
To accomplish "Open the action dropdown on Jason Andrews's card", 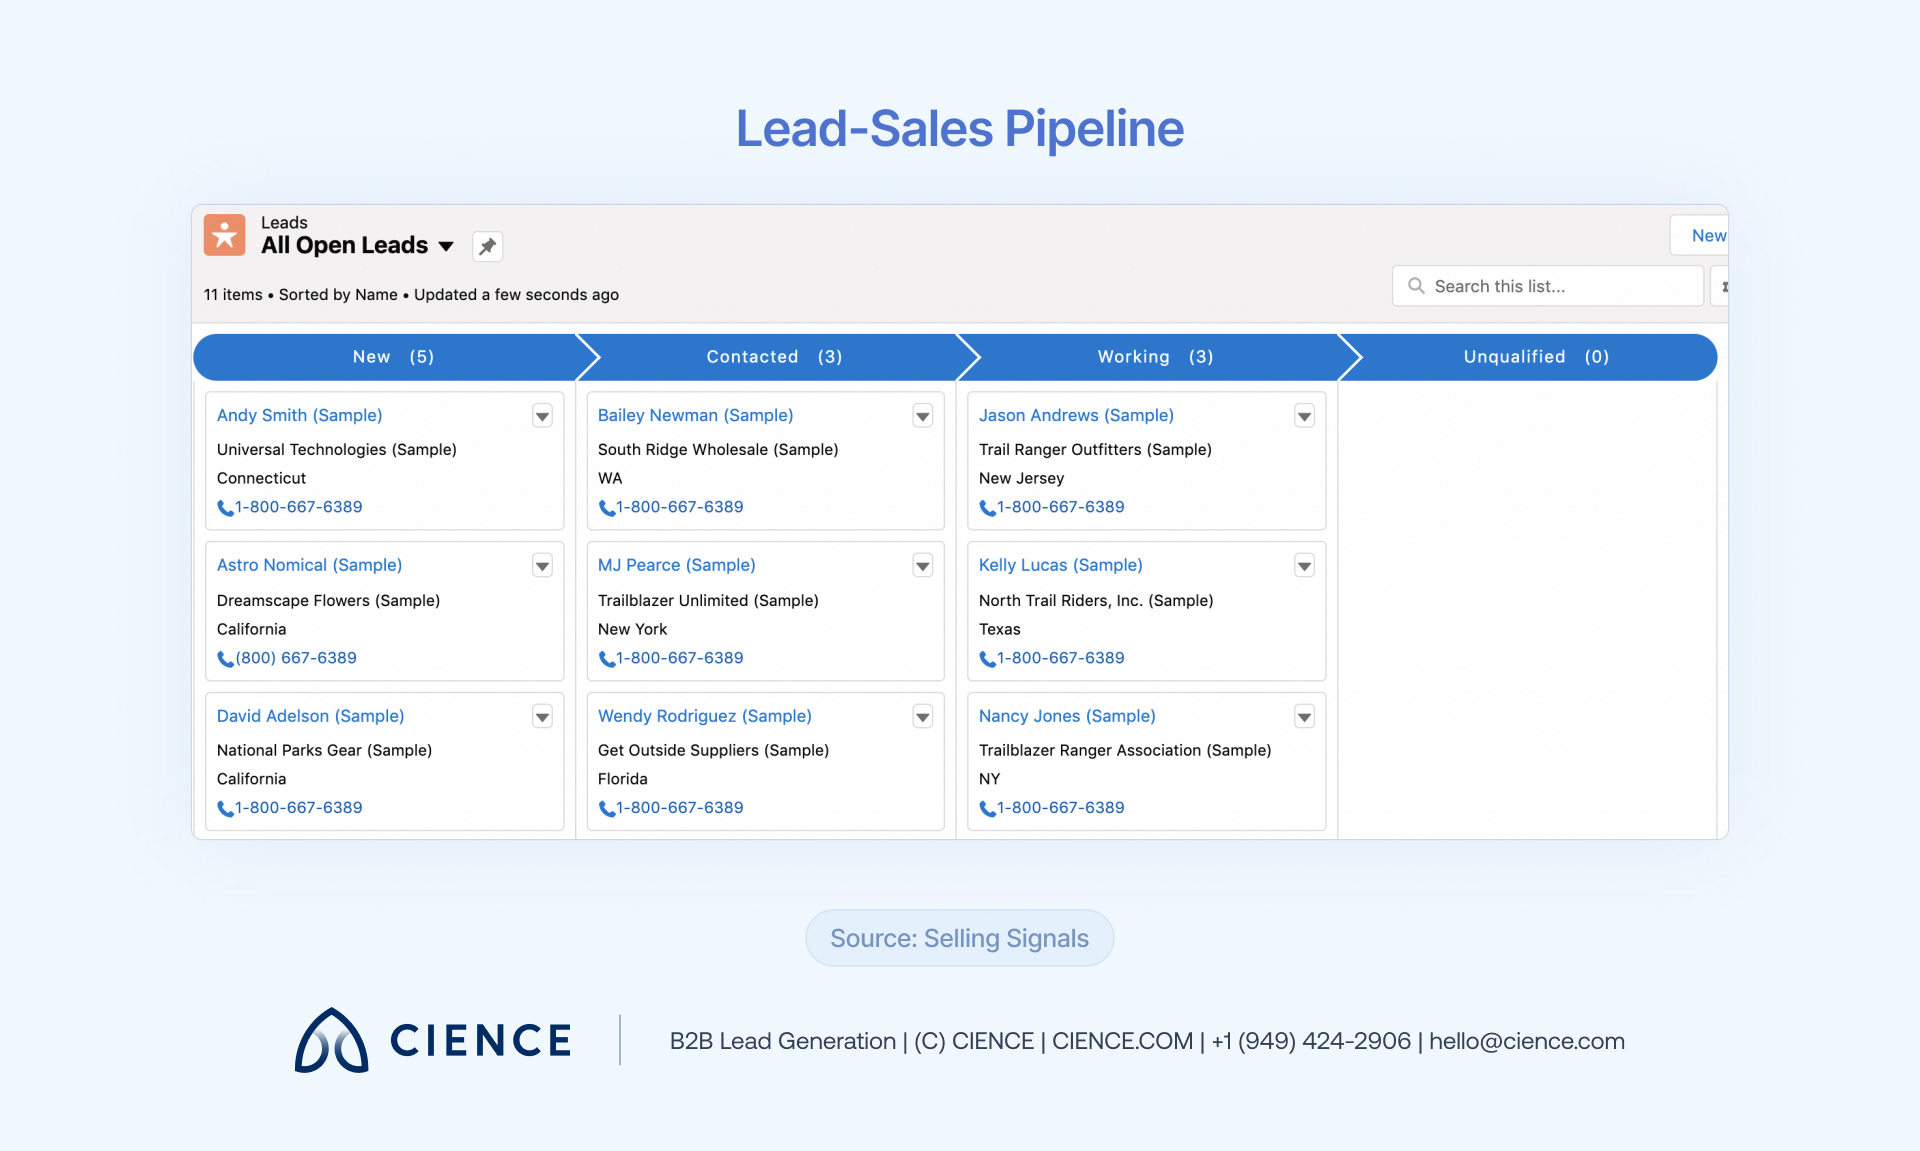I will click(1304, 416).
